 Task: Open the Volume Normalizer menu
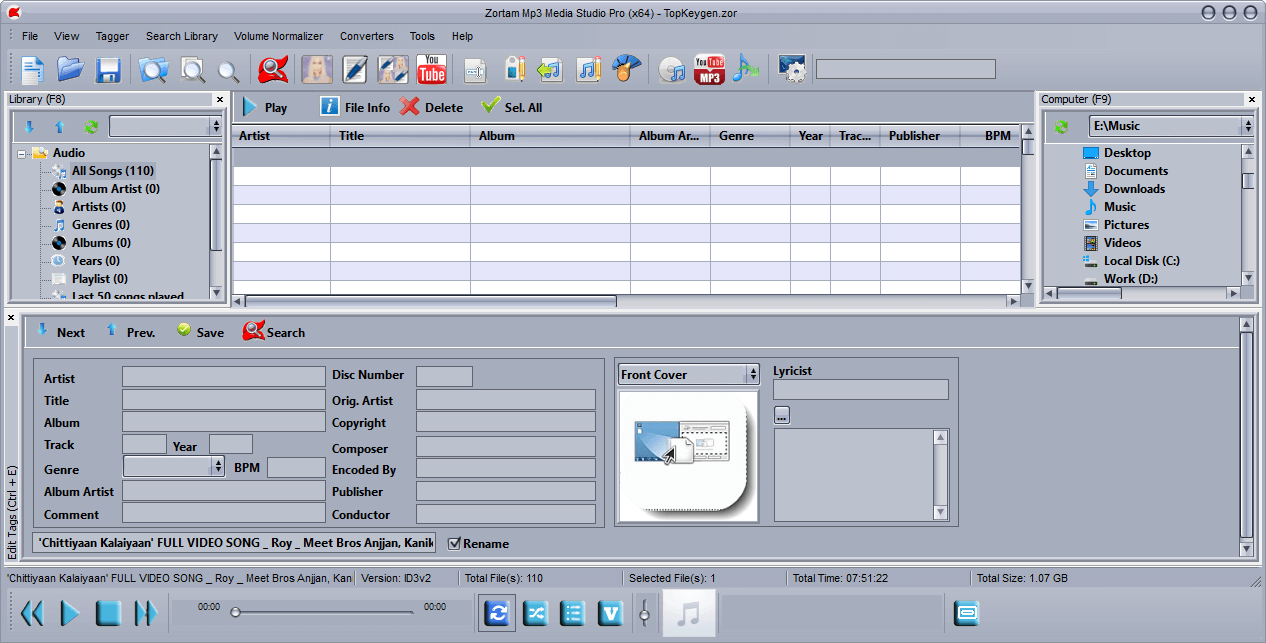(x=279, y=36)
